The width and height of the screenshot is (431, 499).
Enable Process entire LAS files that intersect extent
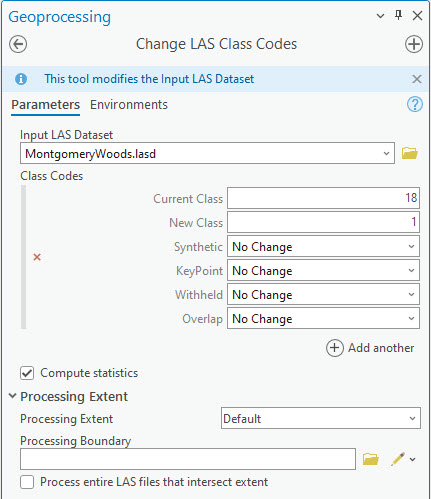point(27,482)
